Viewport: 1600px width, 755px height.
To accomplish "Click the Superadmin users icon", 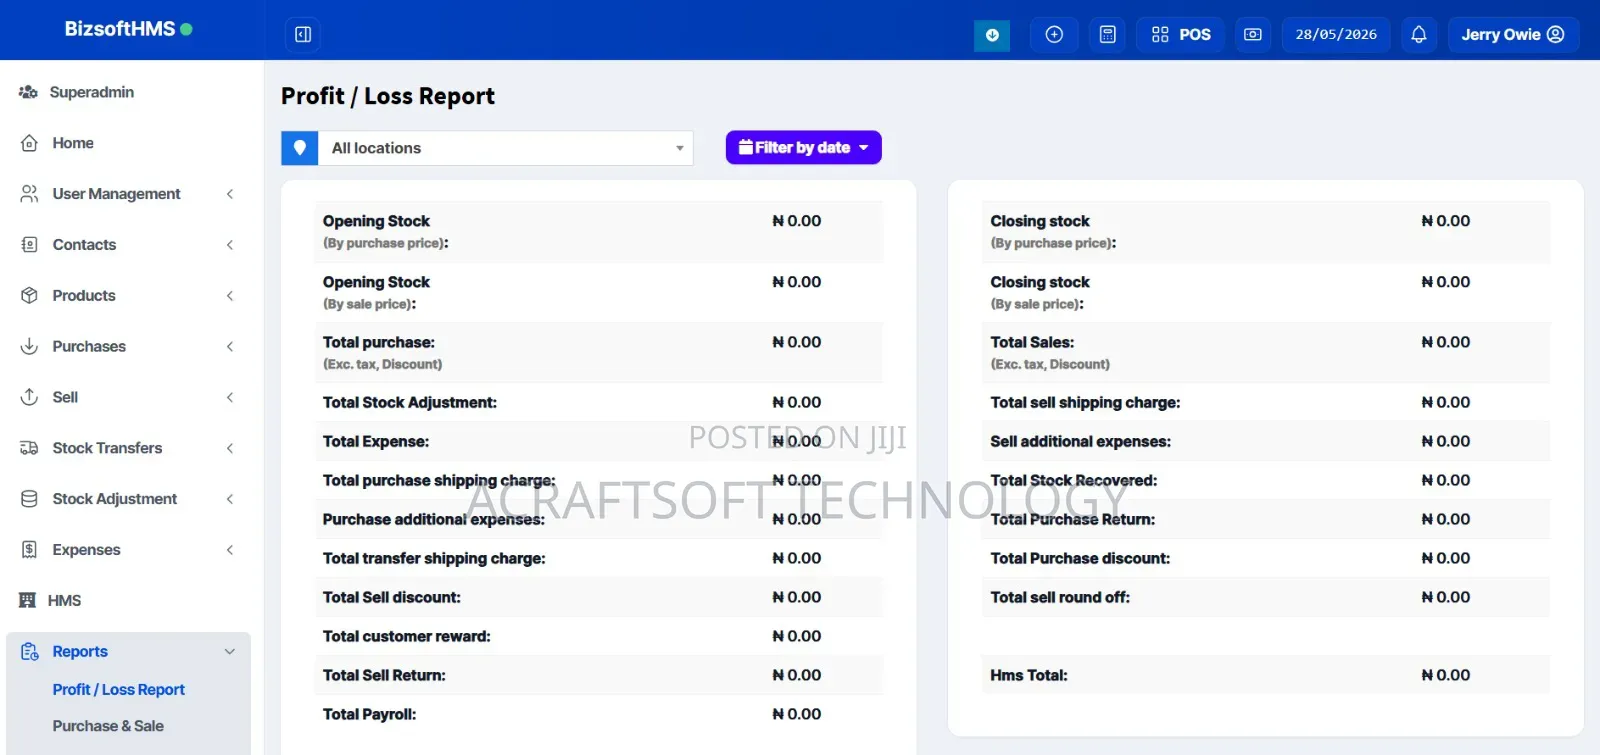I will coord(28,92).
